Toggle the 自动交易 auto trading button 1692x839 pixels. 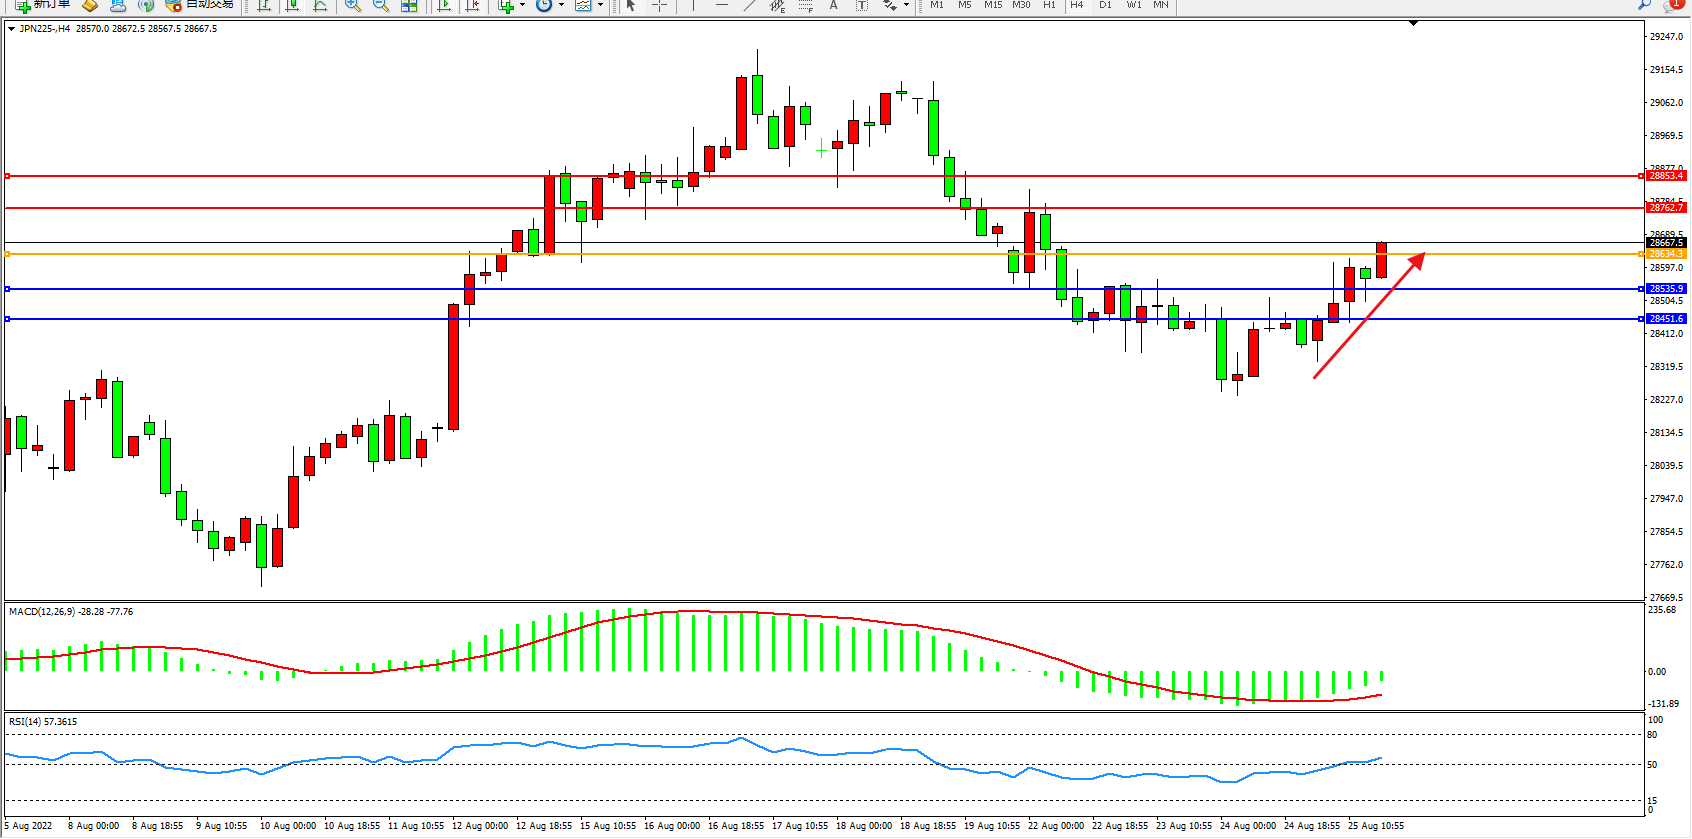pyautogui.click(x=200, y=5)
